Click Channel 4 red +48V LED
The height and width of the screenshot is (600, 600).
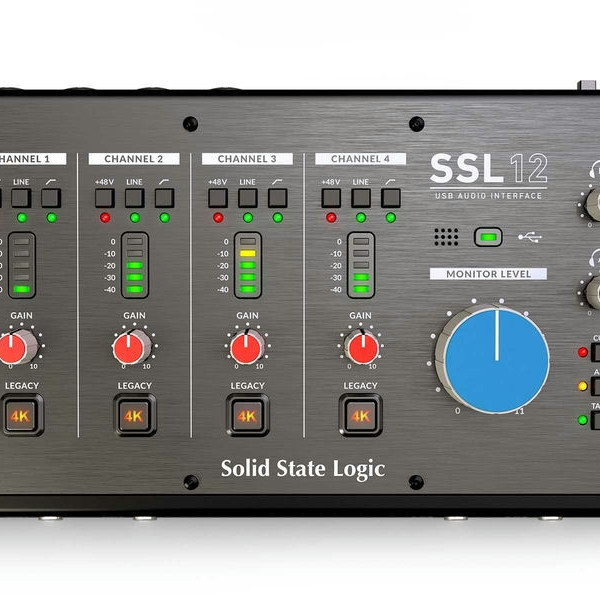click(331, 218)
